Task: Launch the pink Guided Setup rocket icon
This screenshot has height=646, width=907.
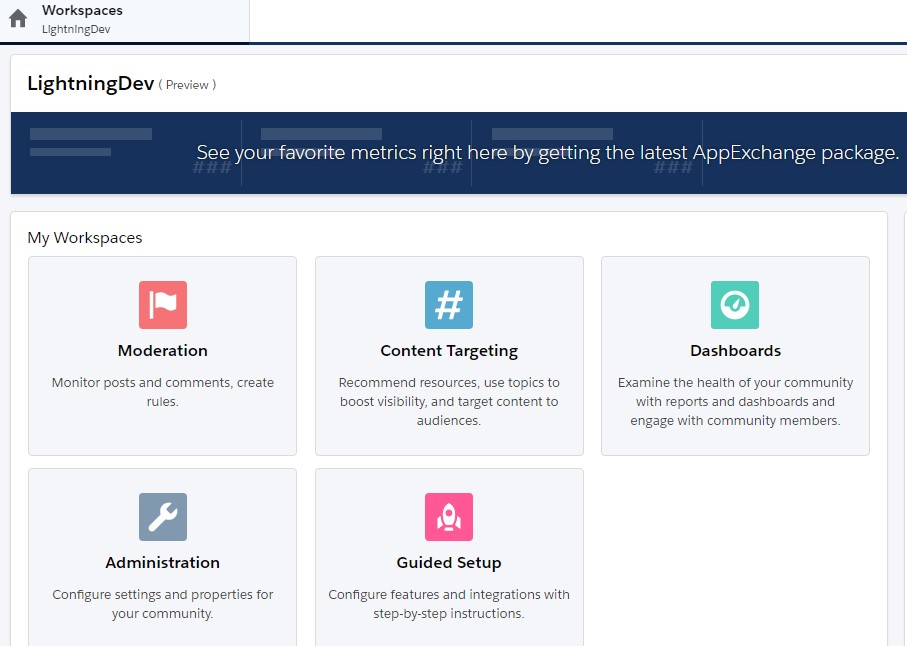Action: tap(449, 517)
